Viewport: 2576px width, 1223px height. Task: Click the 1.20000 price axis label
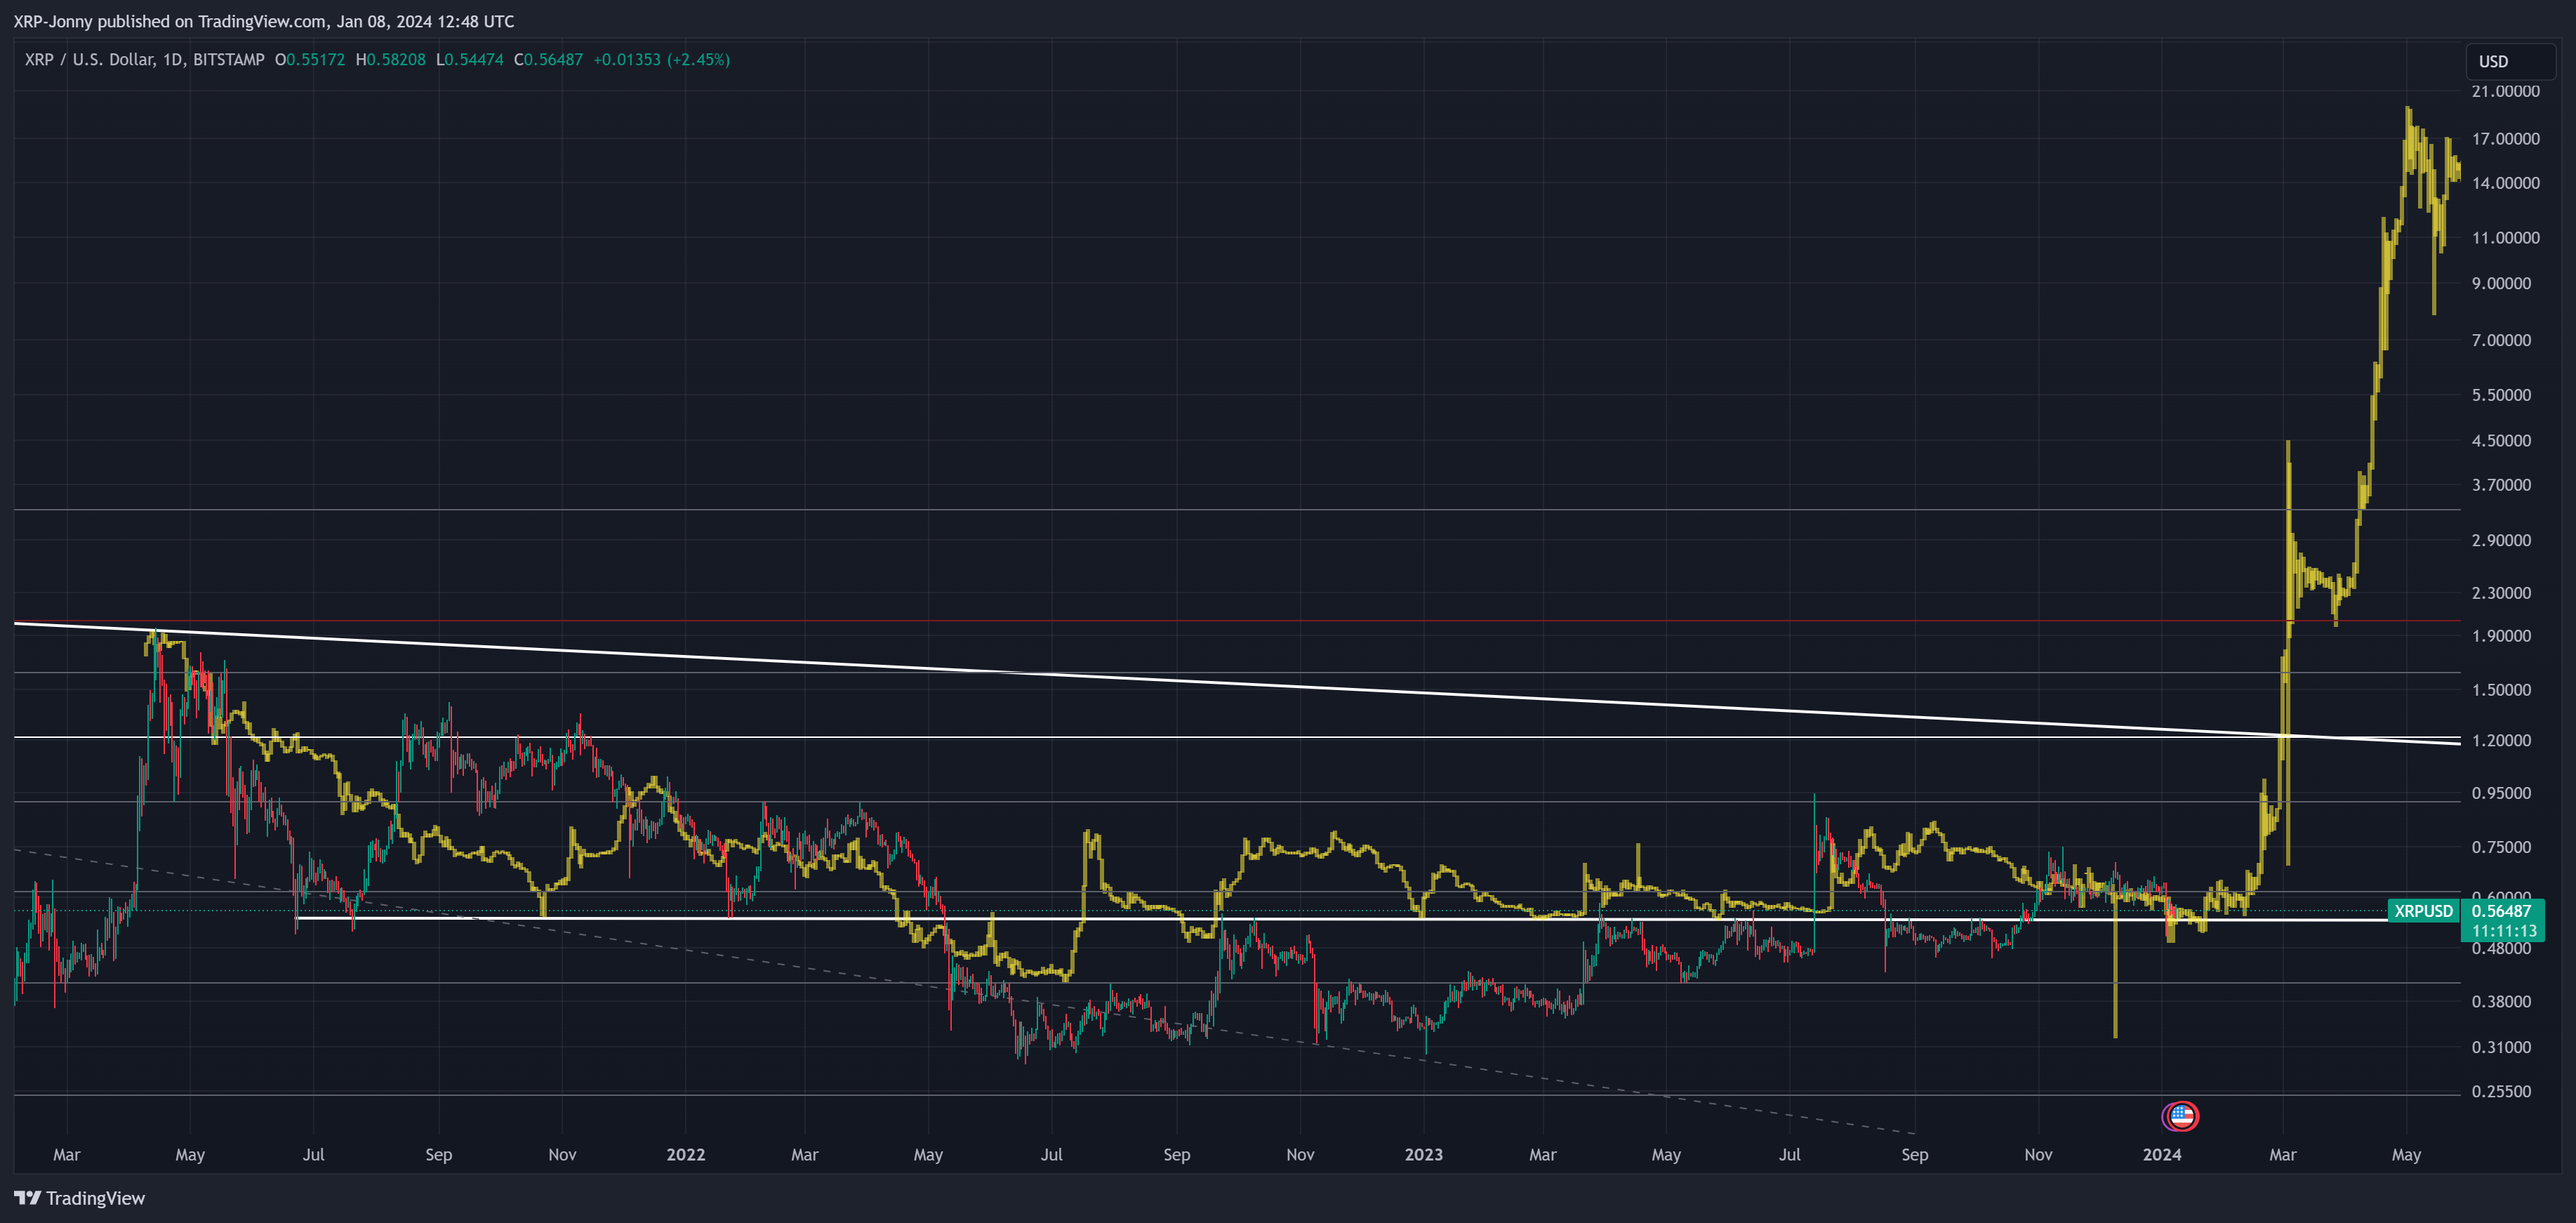(x=2501, y=741)
